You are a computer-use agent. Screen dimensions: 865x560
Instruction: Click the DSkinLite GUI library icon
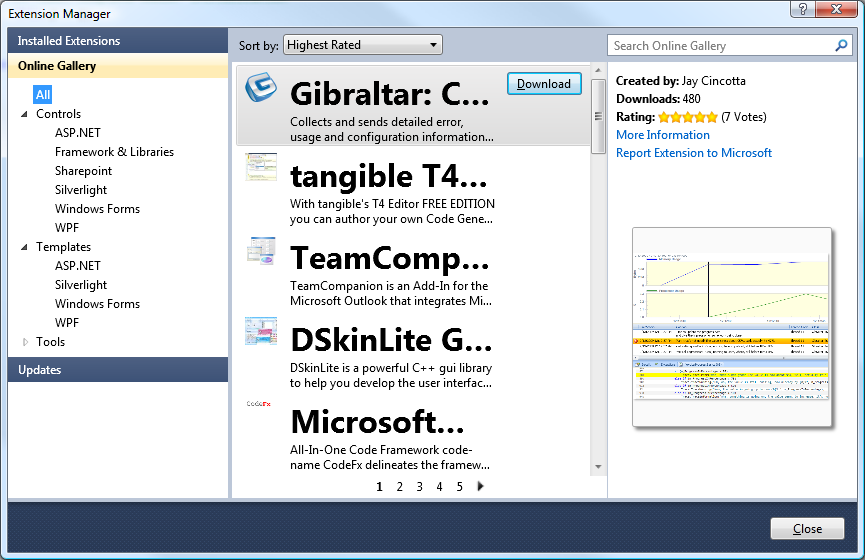261,333
